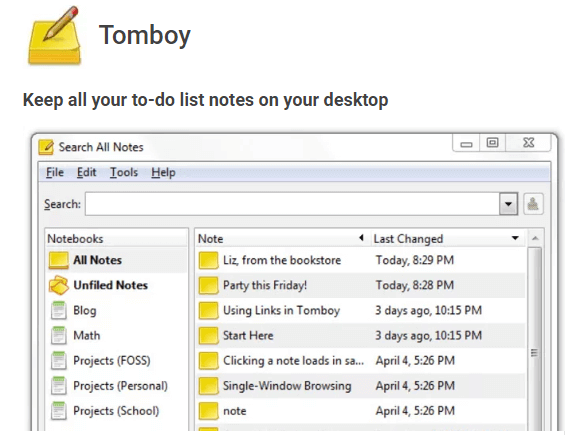Select note 'Single-Window Browsing'

pos(287,386)
